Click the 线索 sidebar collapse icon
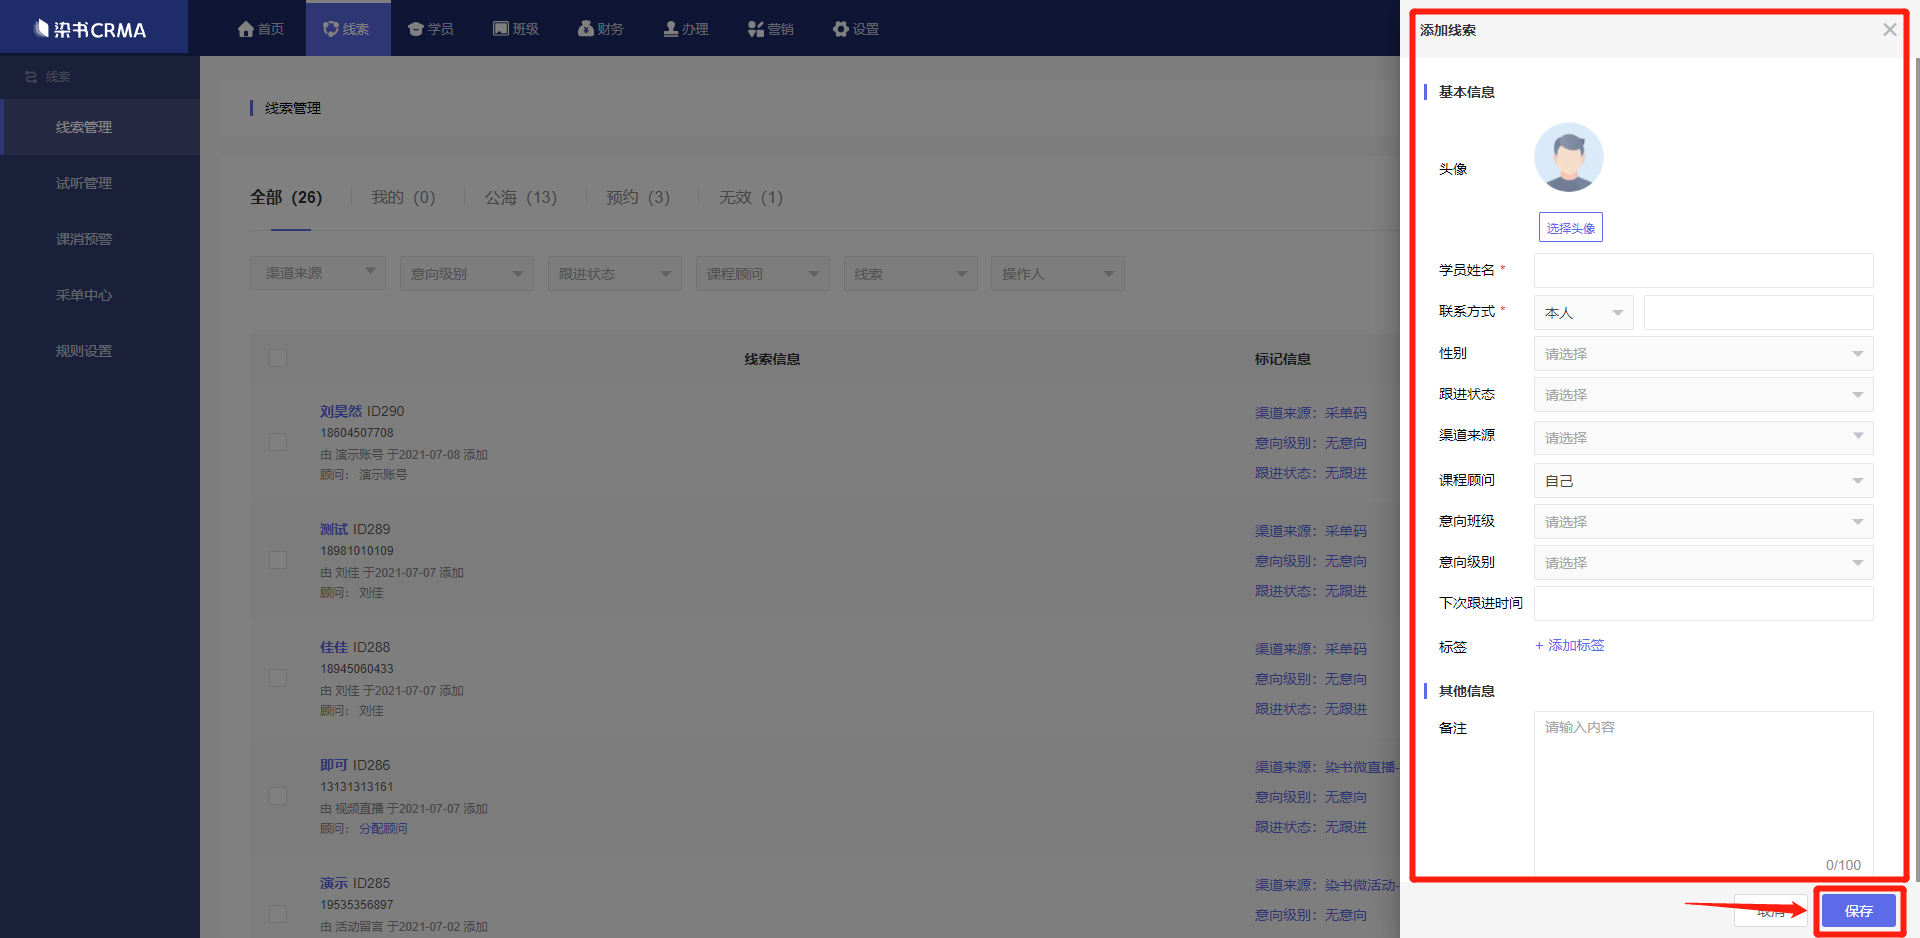Viewport: 1920px width, 938px height. point(31,77)
